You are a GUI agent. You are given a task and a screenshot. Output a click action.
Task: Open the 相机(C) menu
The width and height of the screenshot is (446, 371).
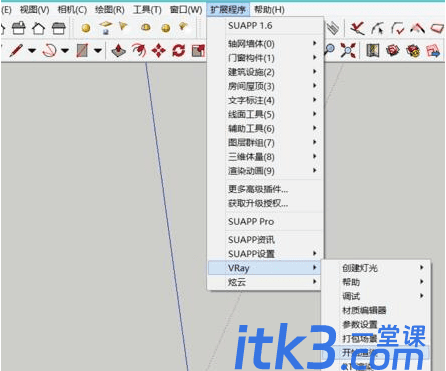pyautogui.click(x=72, y=10)
